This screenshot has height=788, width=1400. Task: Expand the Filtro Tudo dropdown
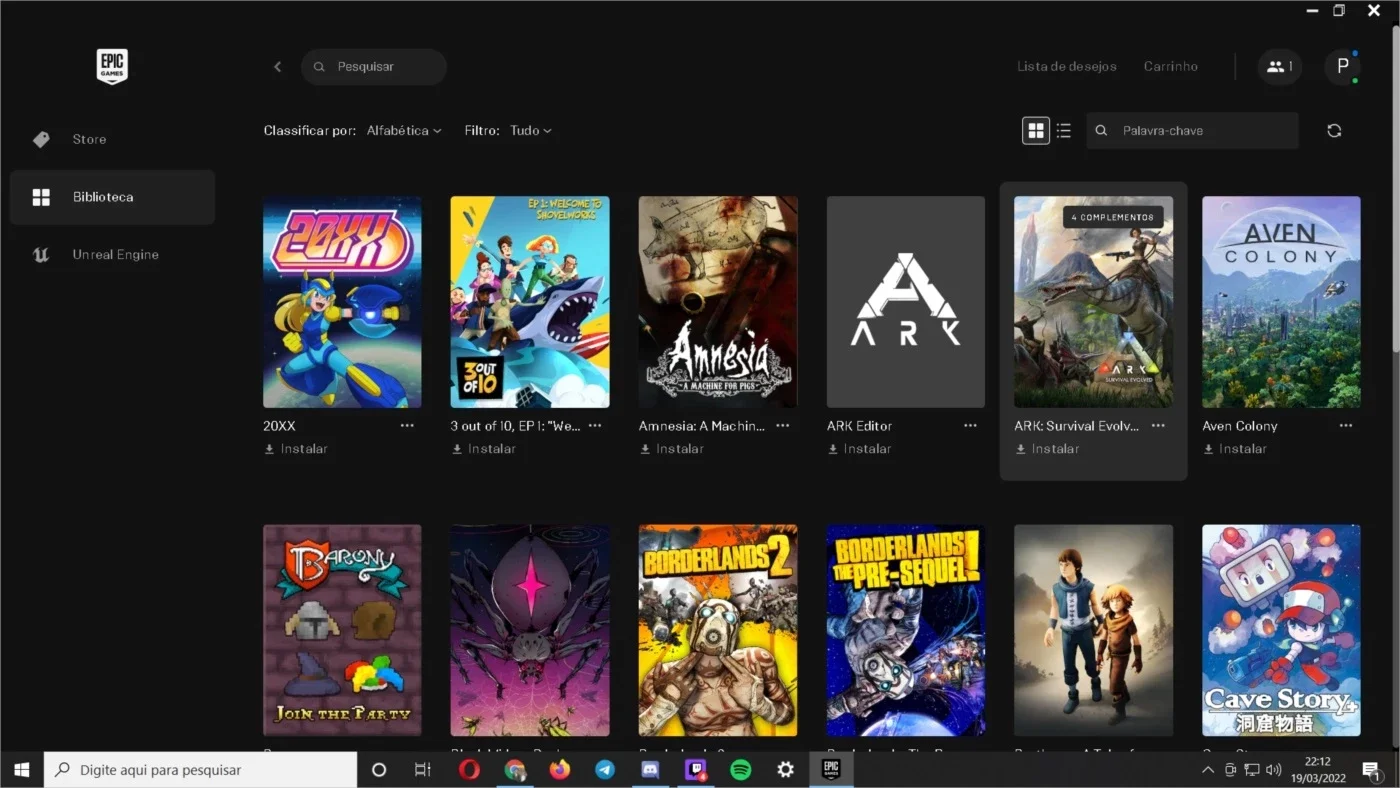(x=530, y=131)
